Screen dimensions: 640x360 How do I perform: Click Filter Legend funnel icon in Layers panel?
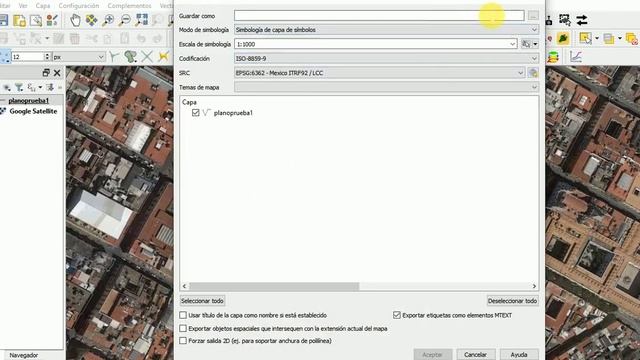pos(19,87)
